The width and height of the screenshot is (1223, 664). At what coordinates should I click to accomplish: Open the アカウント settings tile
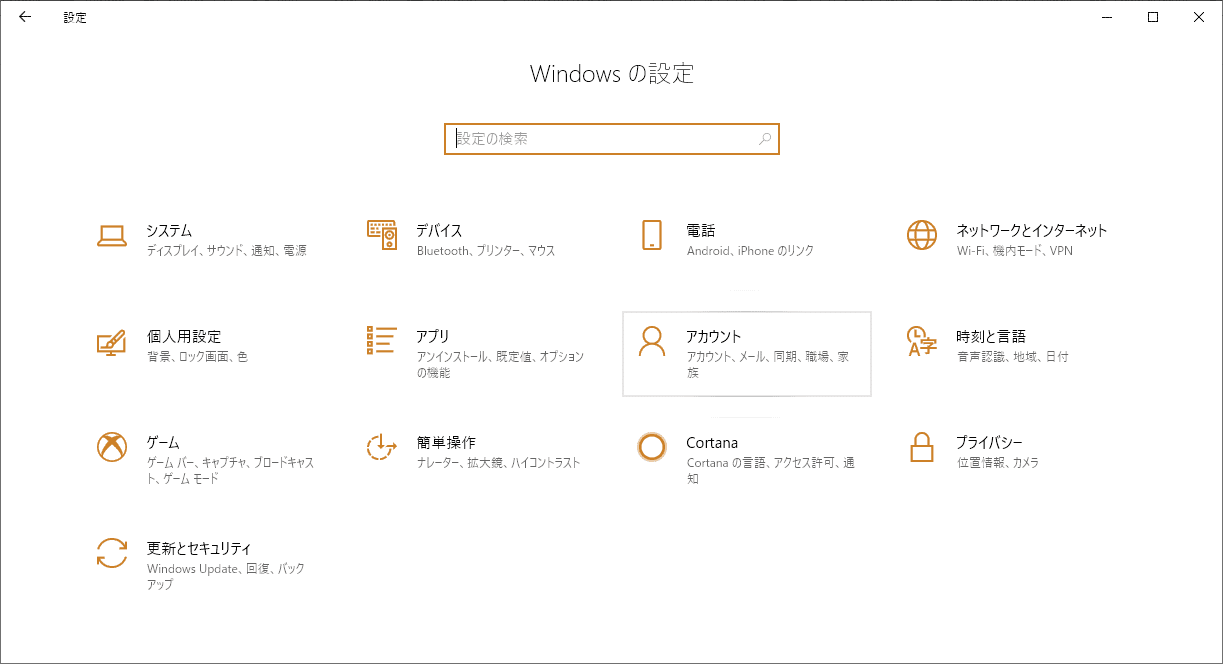(746, 353)
